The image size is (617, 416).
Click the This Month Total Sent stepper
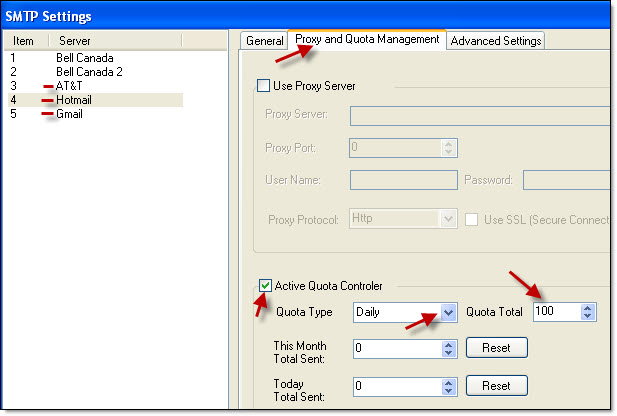448,348
